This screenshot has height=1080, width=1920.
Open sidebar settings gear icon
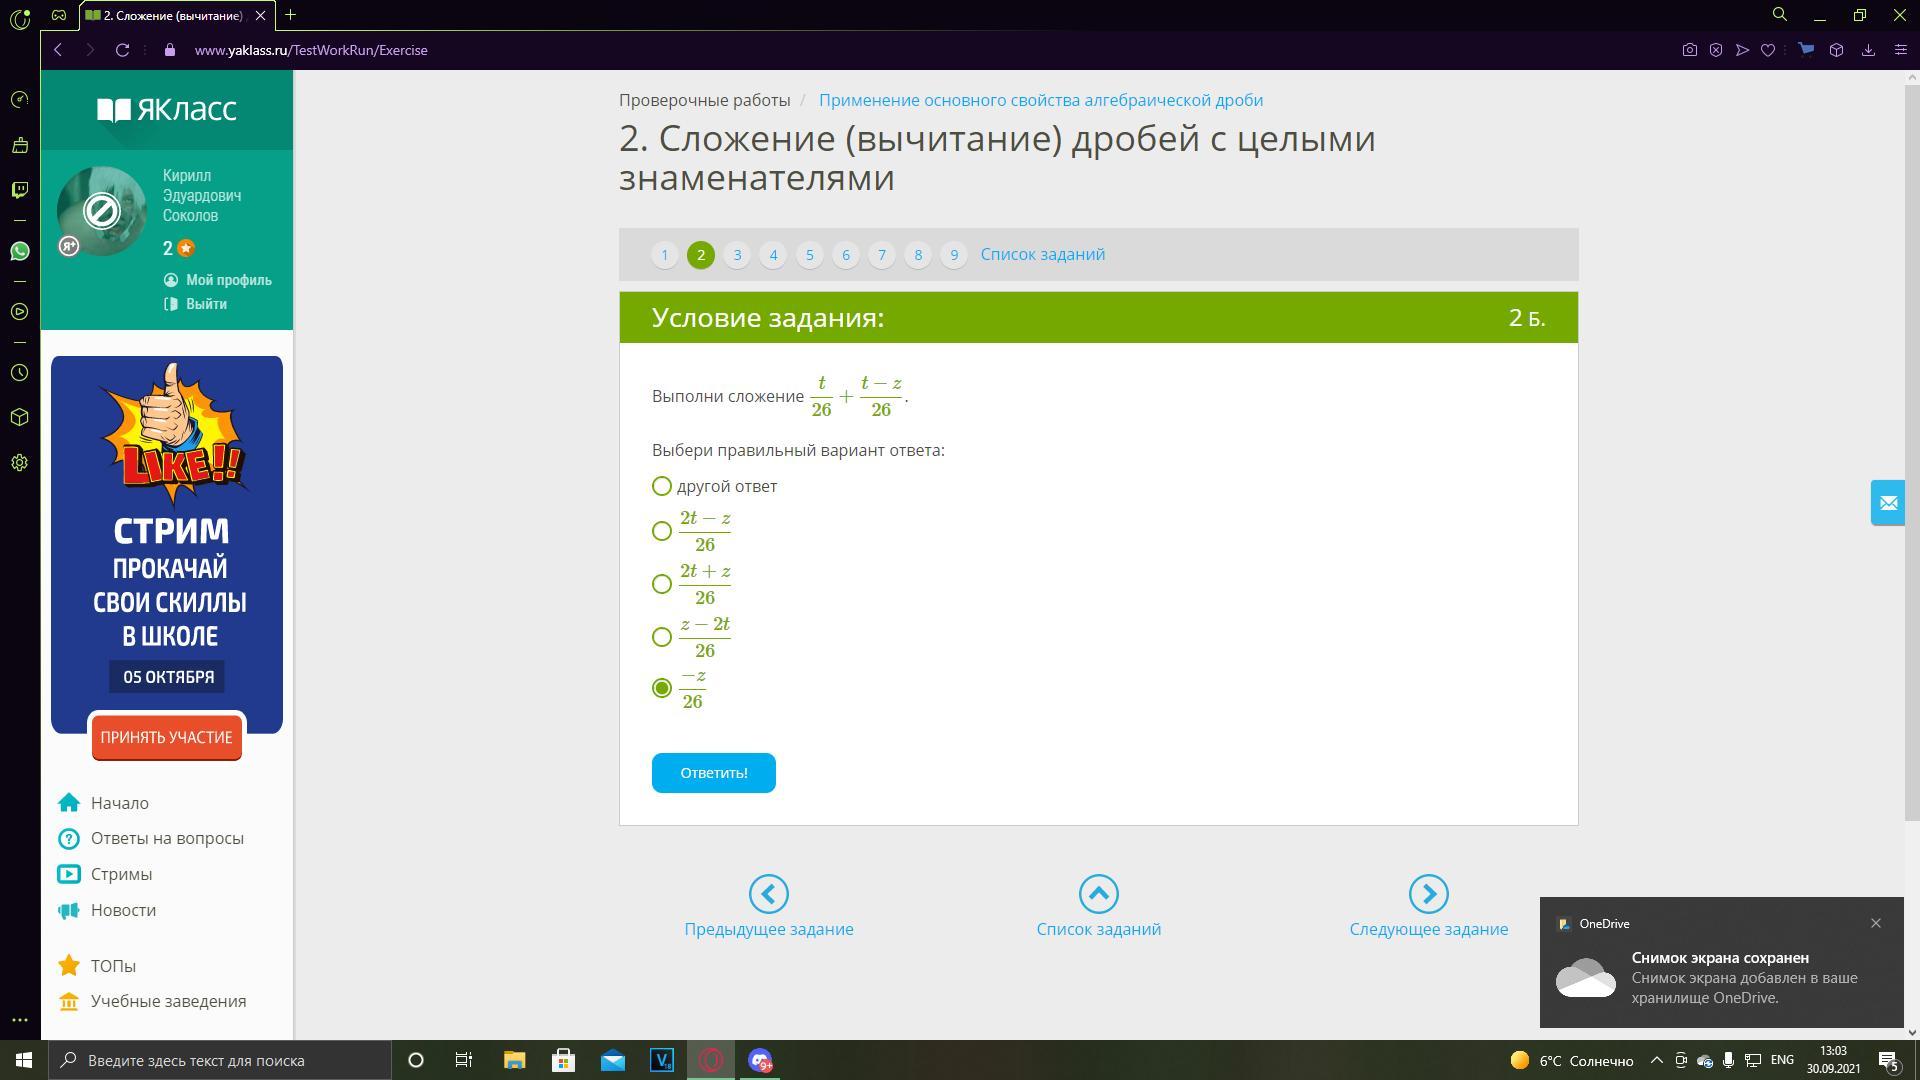coord(20,463)
